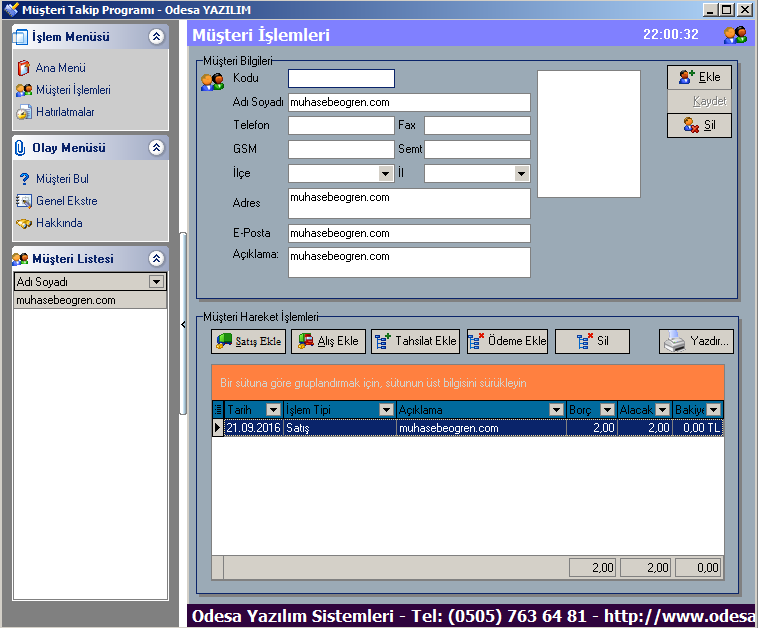The height and width of the screenshot is (628, 758).
Task: Click the Sil button under Kaydet
Action: (x=699, y=125)
